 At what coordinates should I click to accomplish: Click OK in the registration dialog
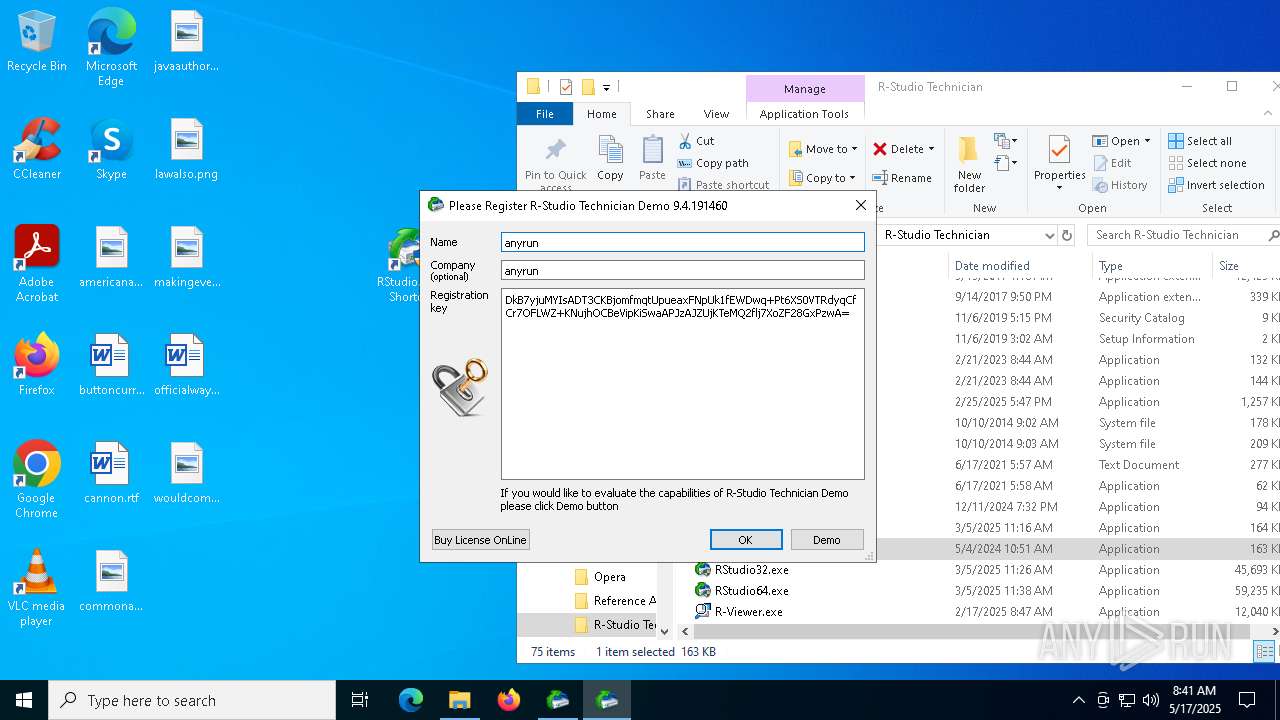[x=746, y=540]
